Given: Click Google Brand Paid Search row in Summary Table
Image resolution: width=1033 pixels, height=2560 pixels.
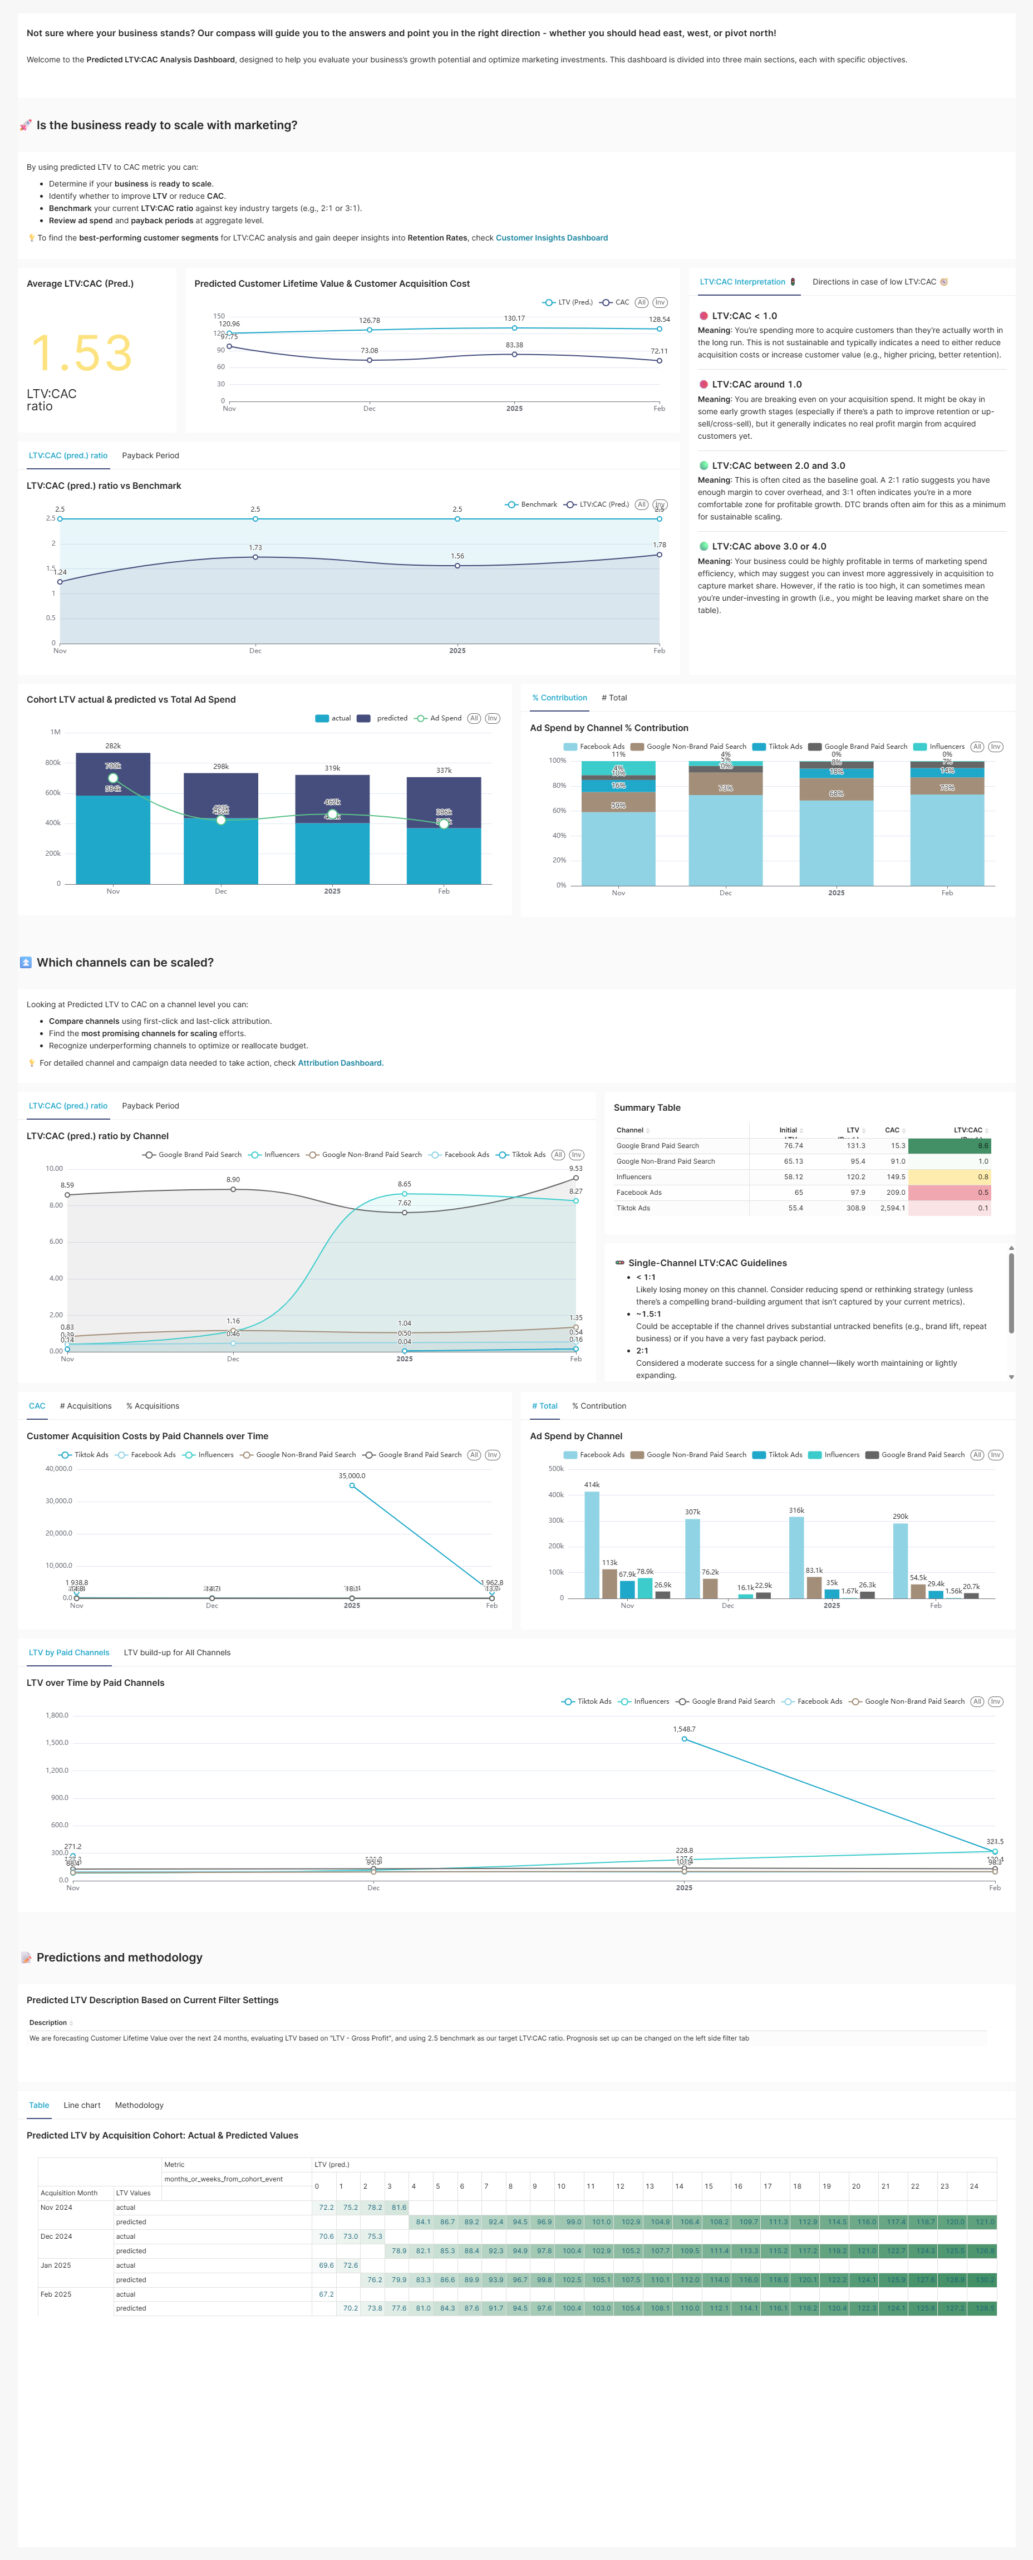Looking at the screenshot, I should tap(802, 1146).
